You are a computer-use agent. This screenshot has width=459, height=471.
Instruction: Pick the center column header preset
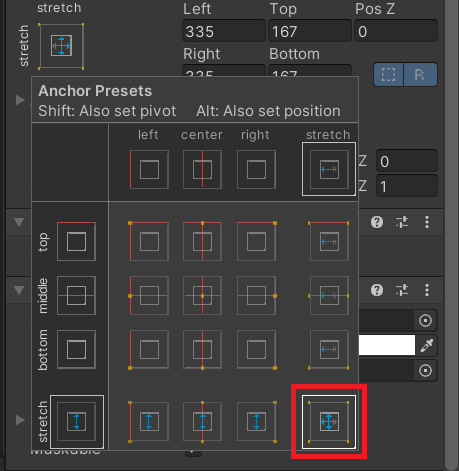202,169
